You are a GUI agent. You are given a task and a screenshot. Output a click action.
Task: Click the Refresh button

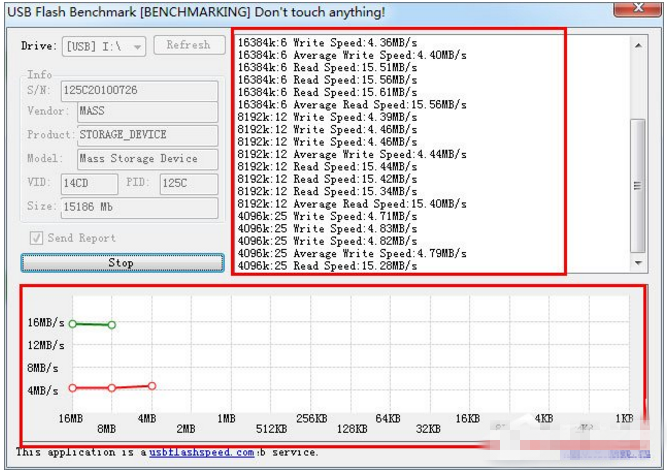(x=189, y=45)
